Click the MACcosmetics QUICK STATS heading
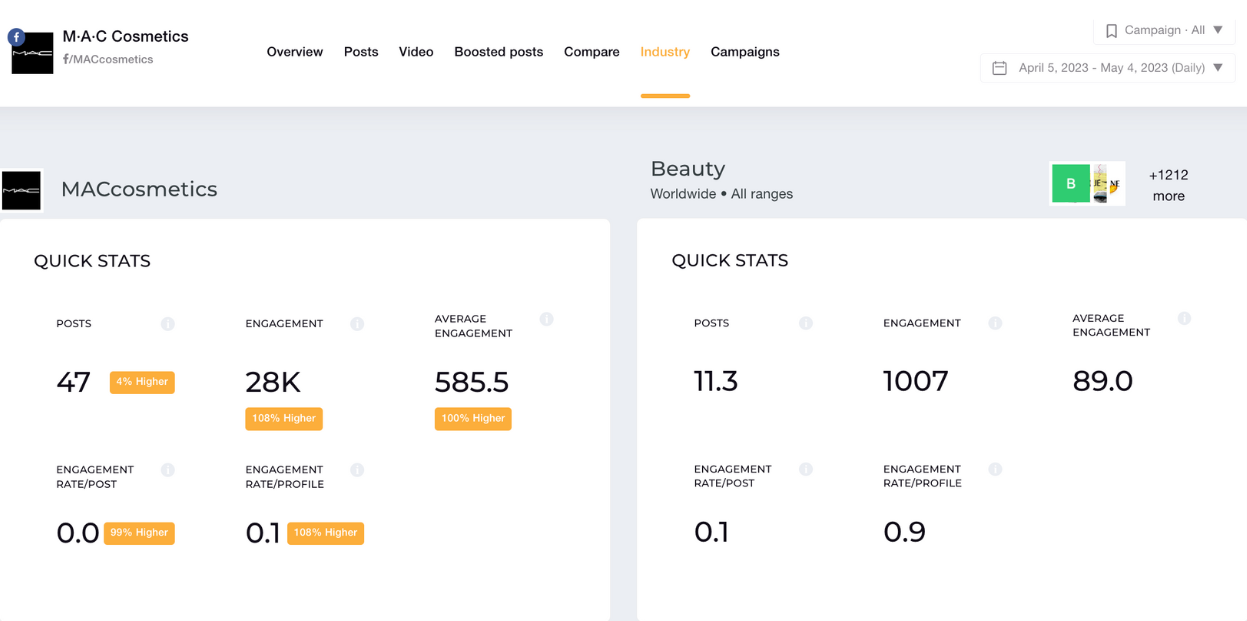 coord(92,262)
